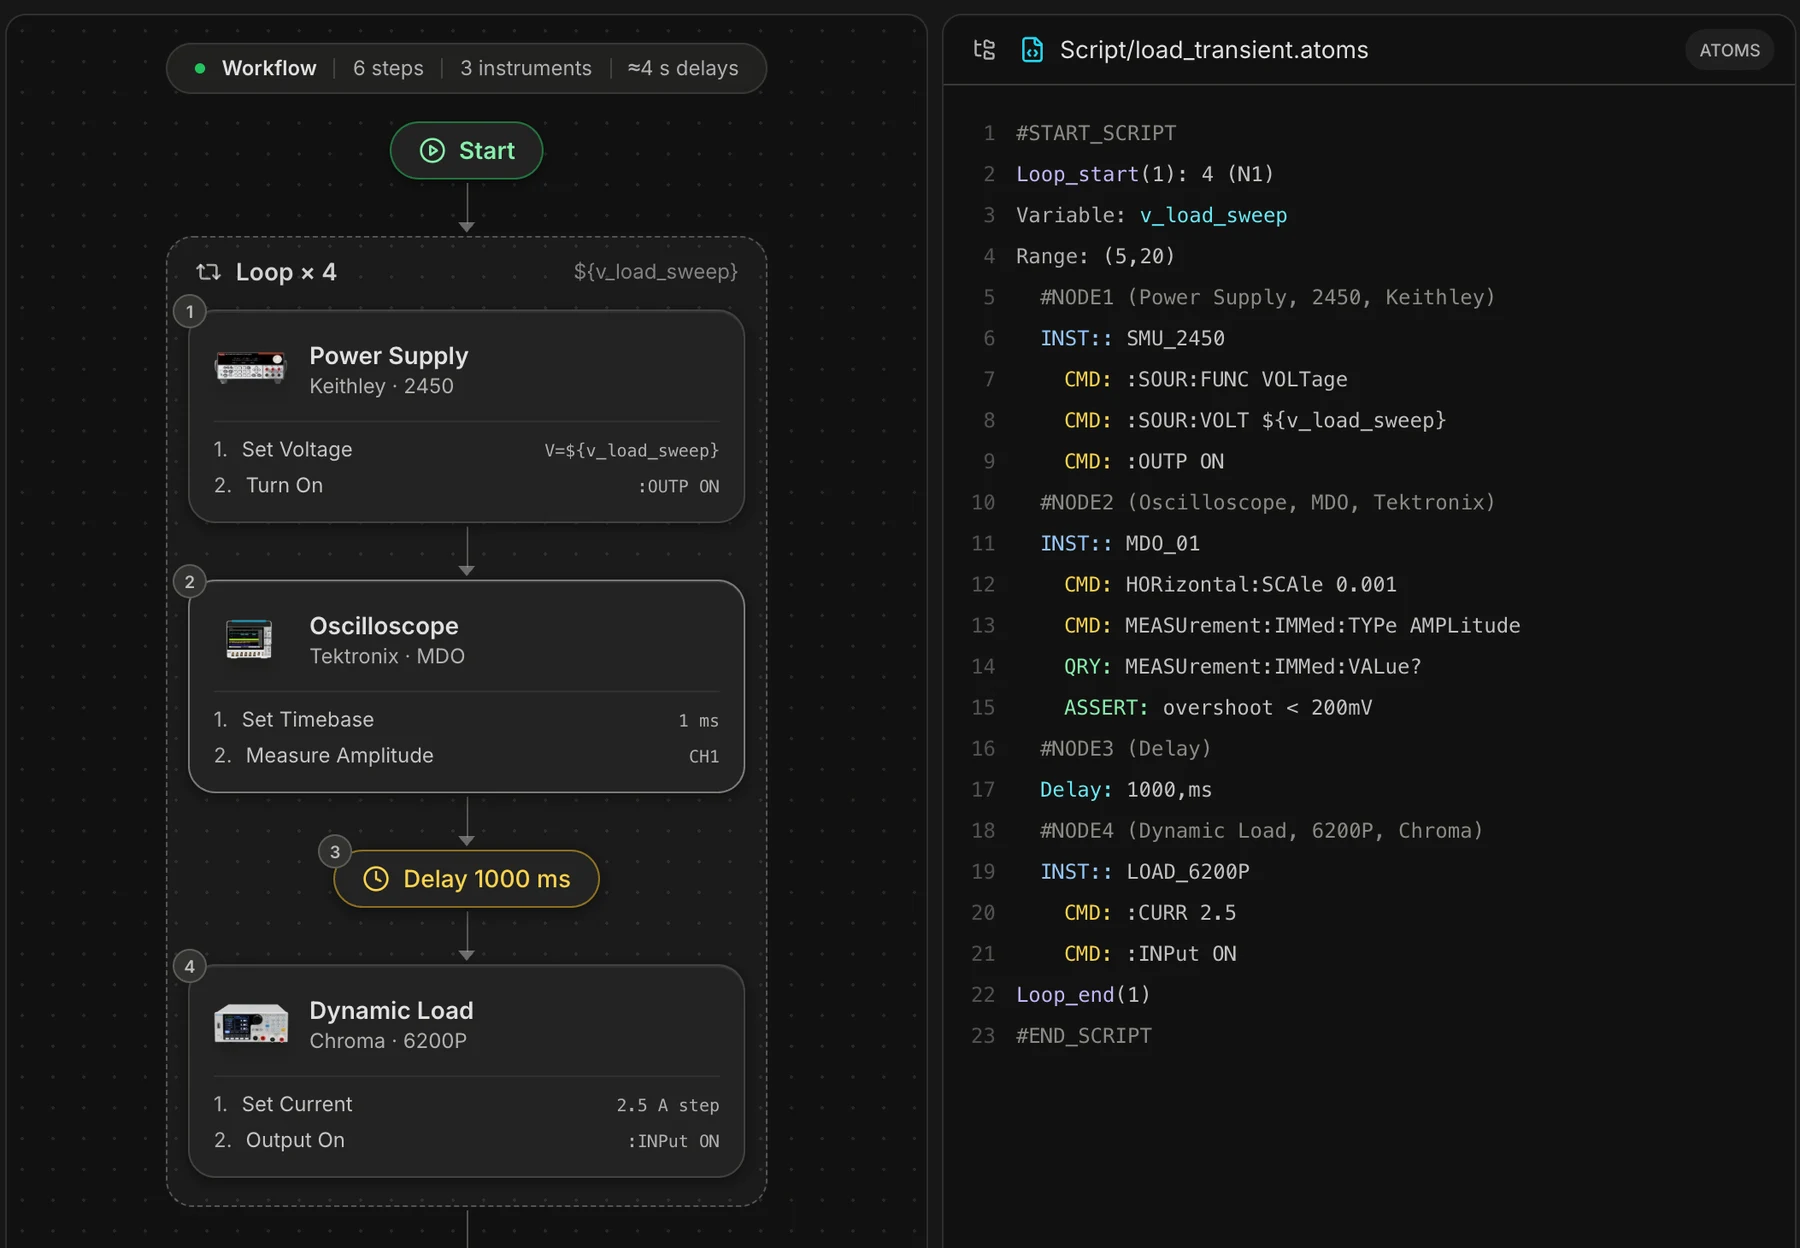1800x1248 pixels.
Task: Click the Script/load_transient.atoms file title
Action: point(1214,50)
